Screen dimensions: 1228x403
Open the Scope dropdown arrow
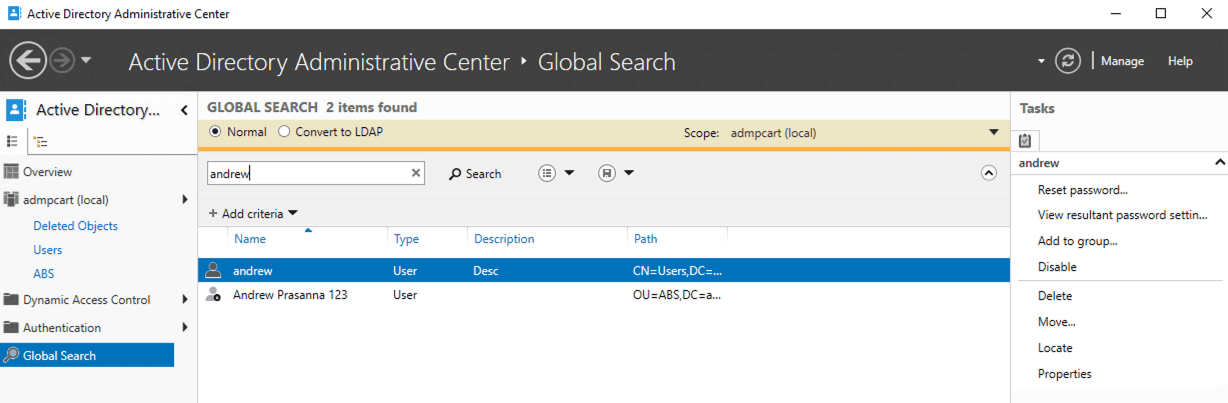(x=993, y=132)
